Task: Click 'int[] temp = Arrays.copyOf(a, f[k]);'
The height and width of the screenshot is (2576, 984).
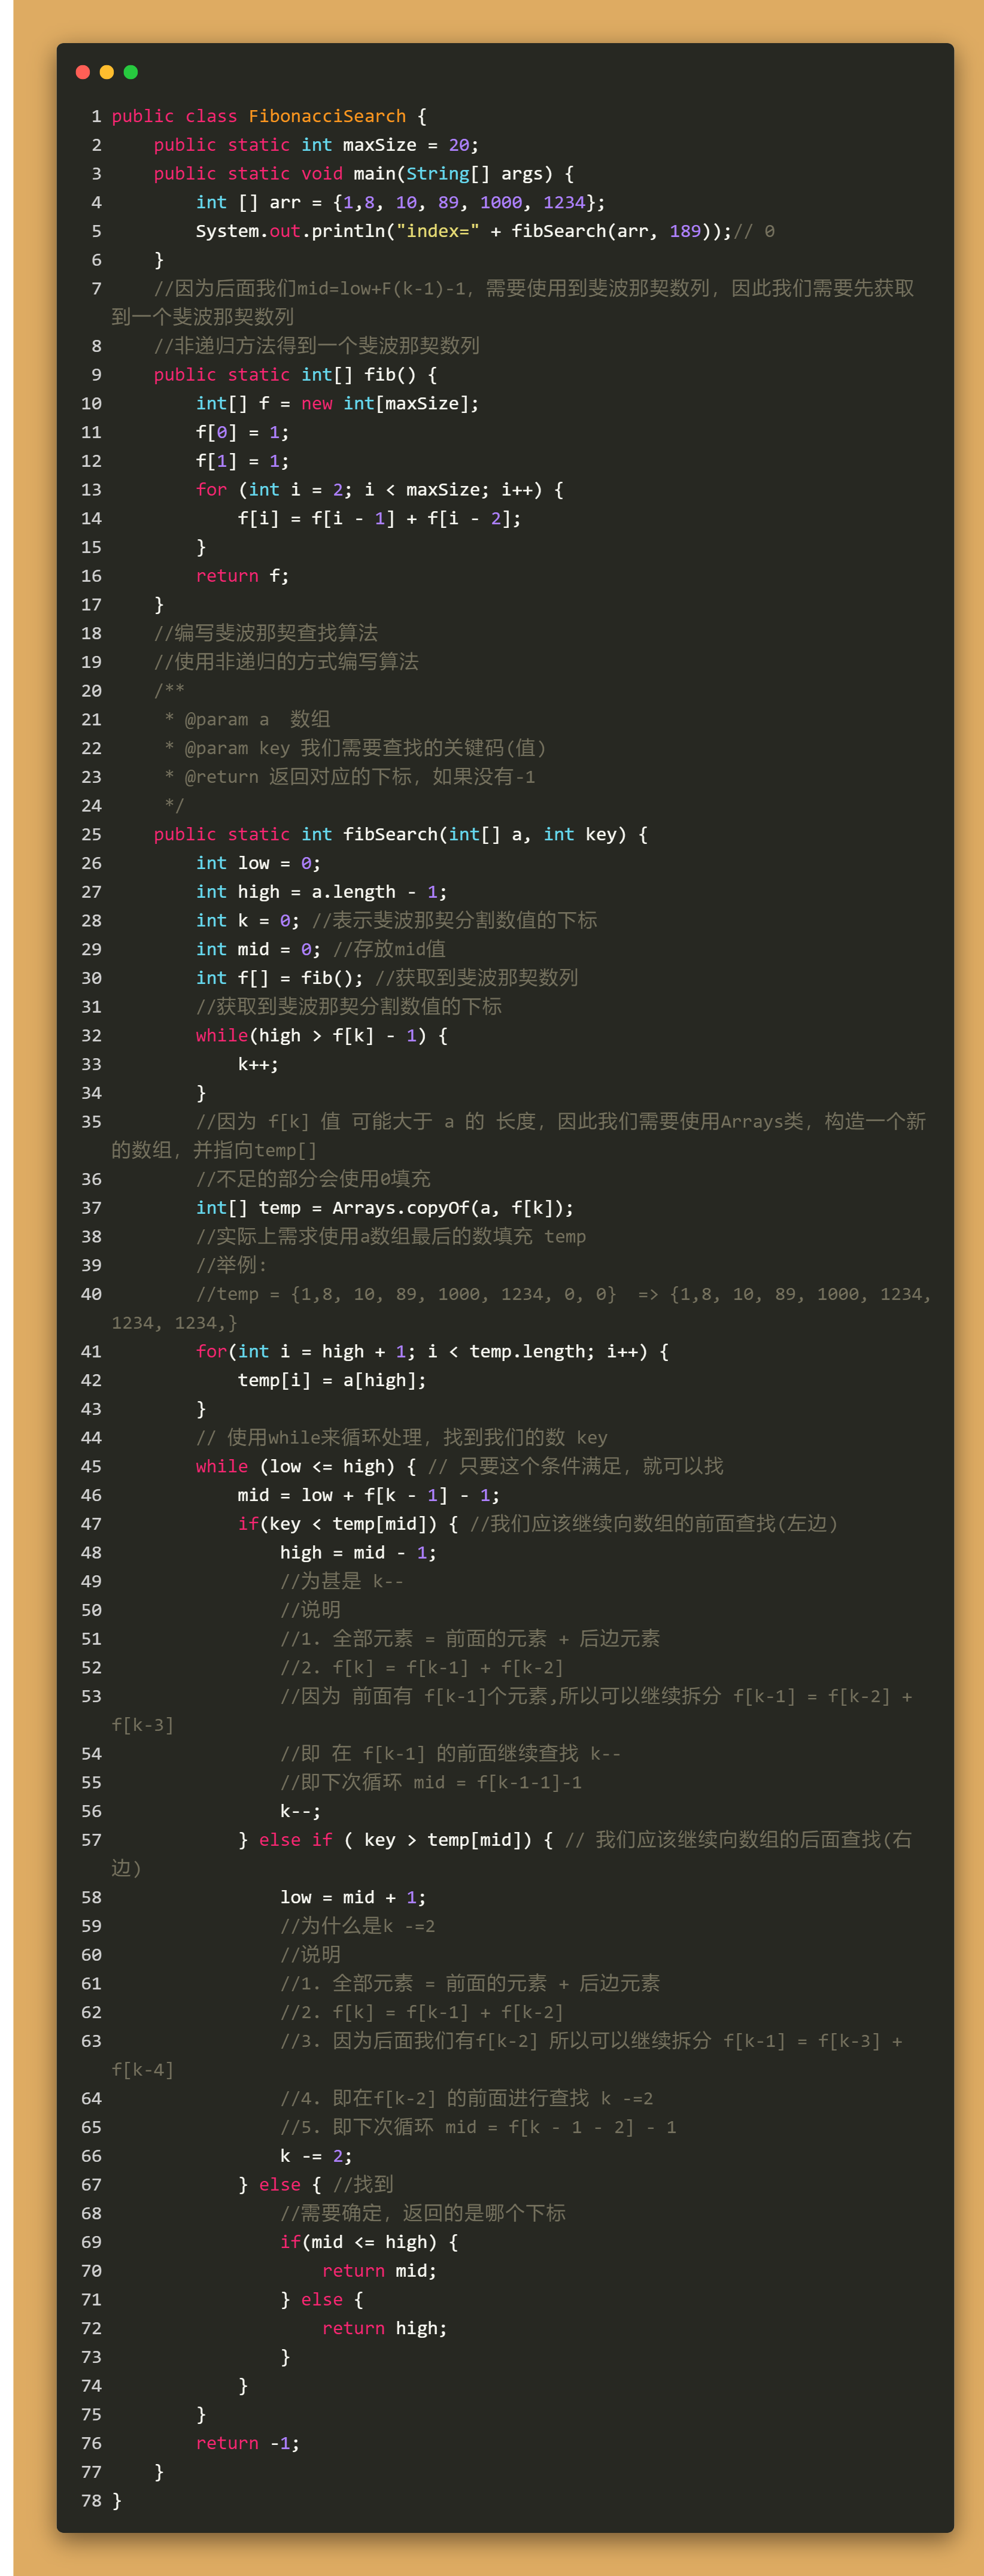Action: tap(385, 1208)
